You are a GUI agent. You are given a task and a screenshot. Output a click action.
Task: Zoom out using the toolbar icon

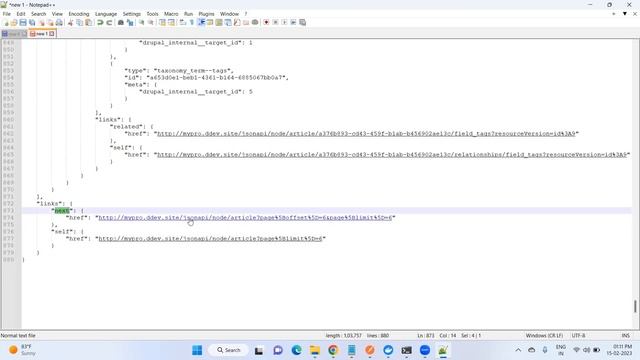tap(151, 22)
